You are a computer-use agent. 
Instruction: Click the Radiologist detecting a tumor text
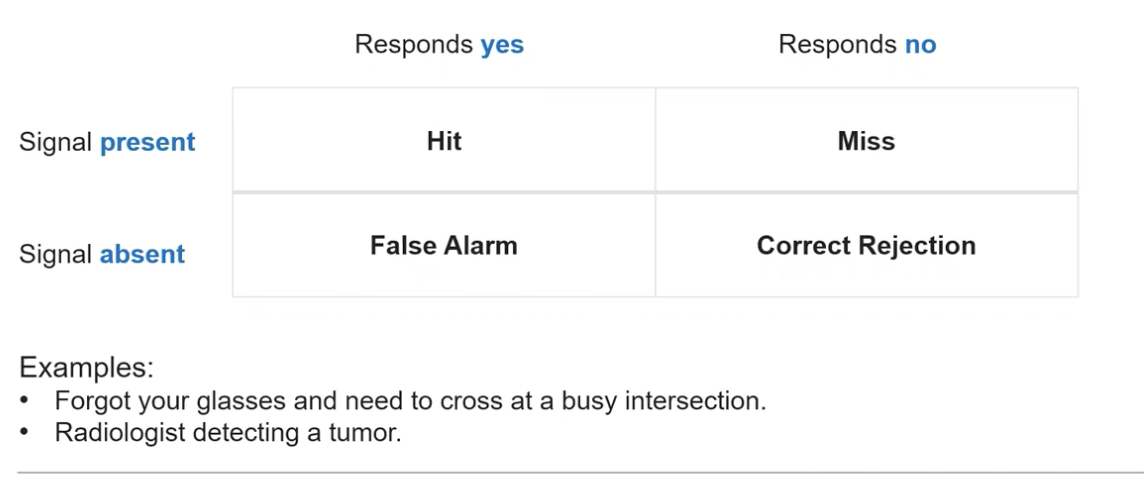pyautogui.click(x=228, y=433)
